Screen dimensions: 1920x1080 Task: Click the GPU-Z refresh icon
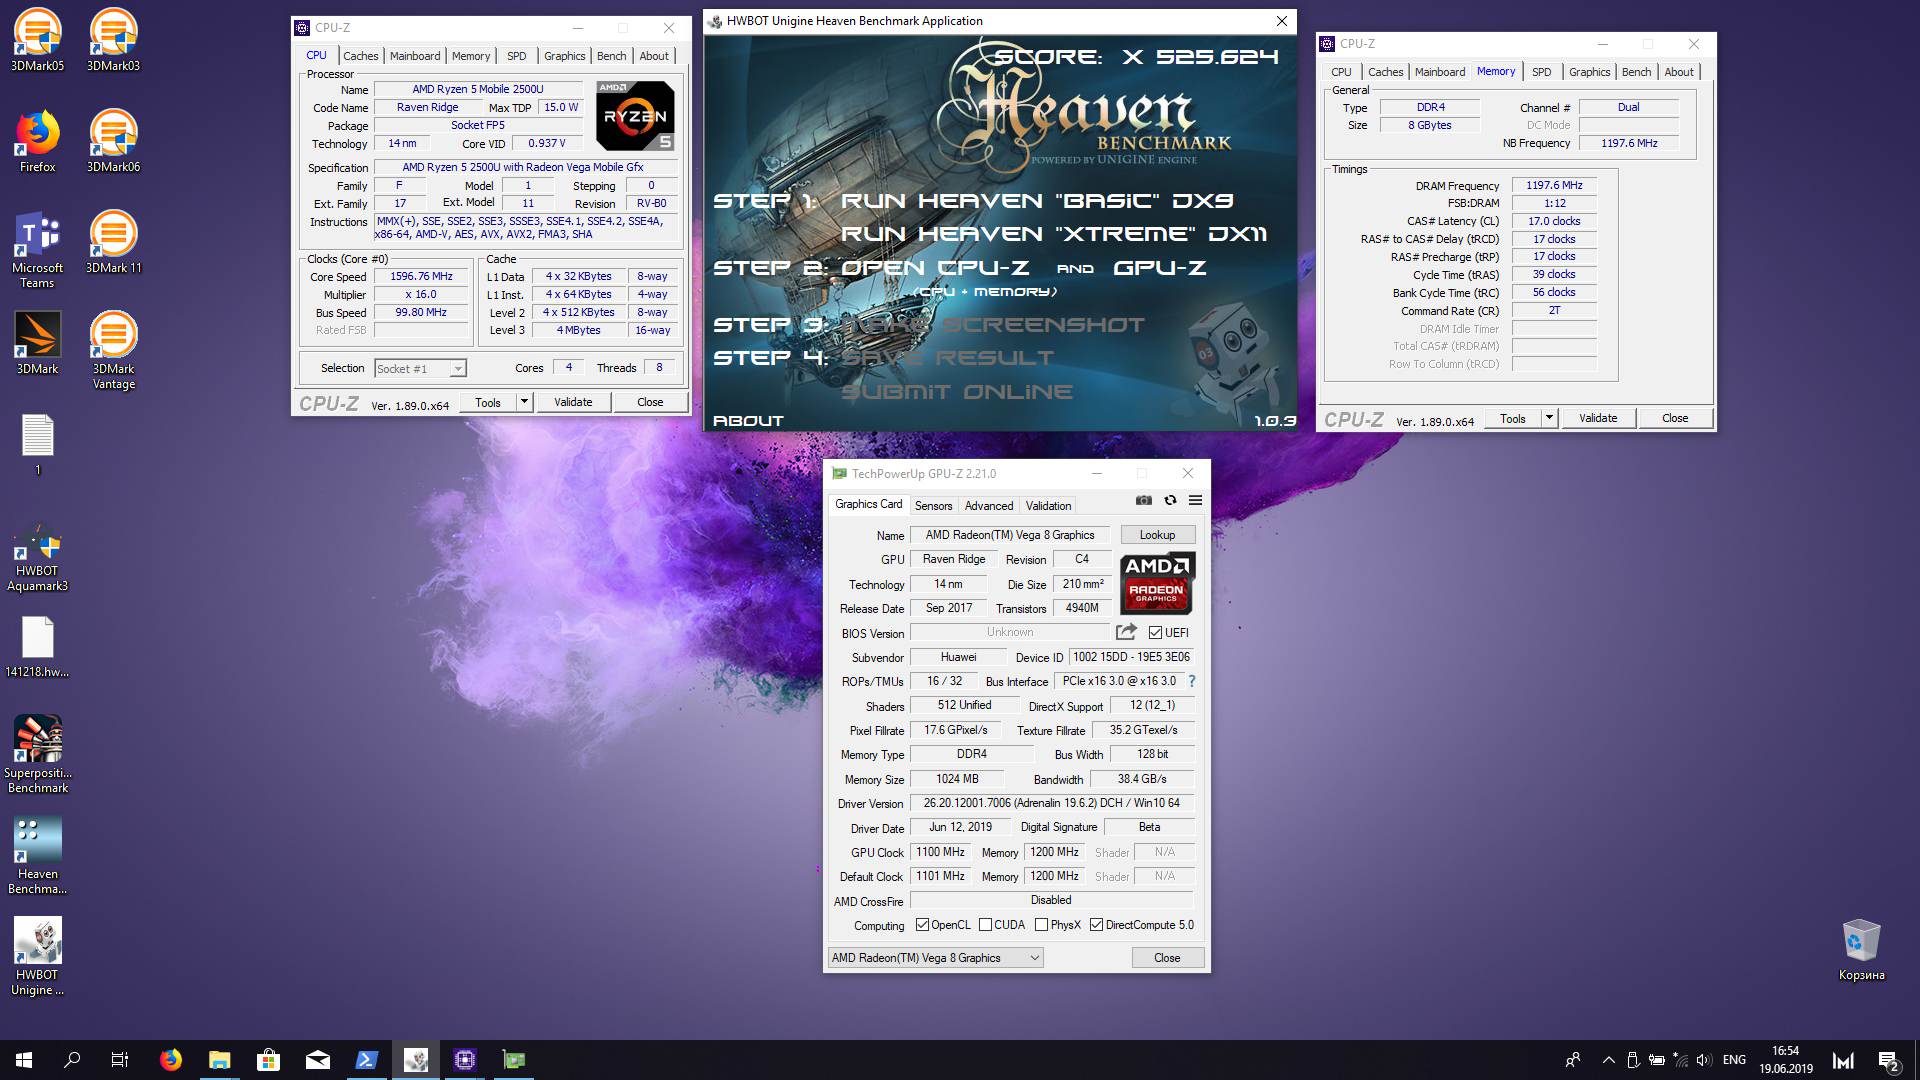pyautogui.click(x=1170, y=500)
